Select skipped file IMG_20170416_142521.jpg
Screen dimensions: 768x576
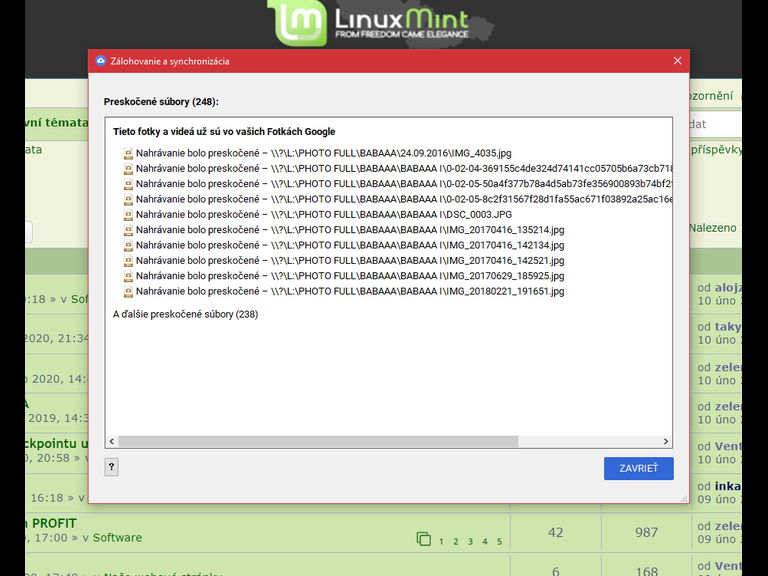[350, 260]
